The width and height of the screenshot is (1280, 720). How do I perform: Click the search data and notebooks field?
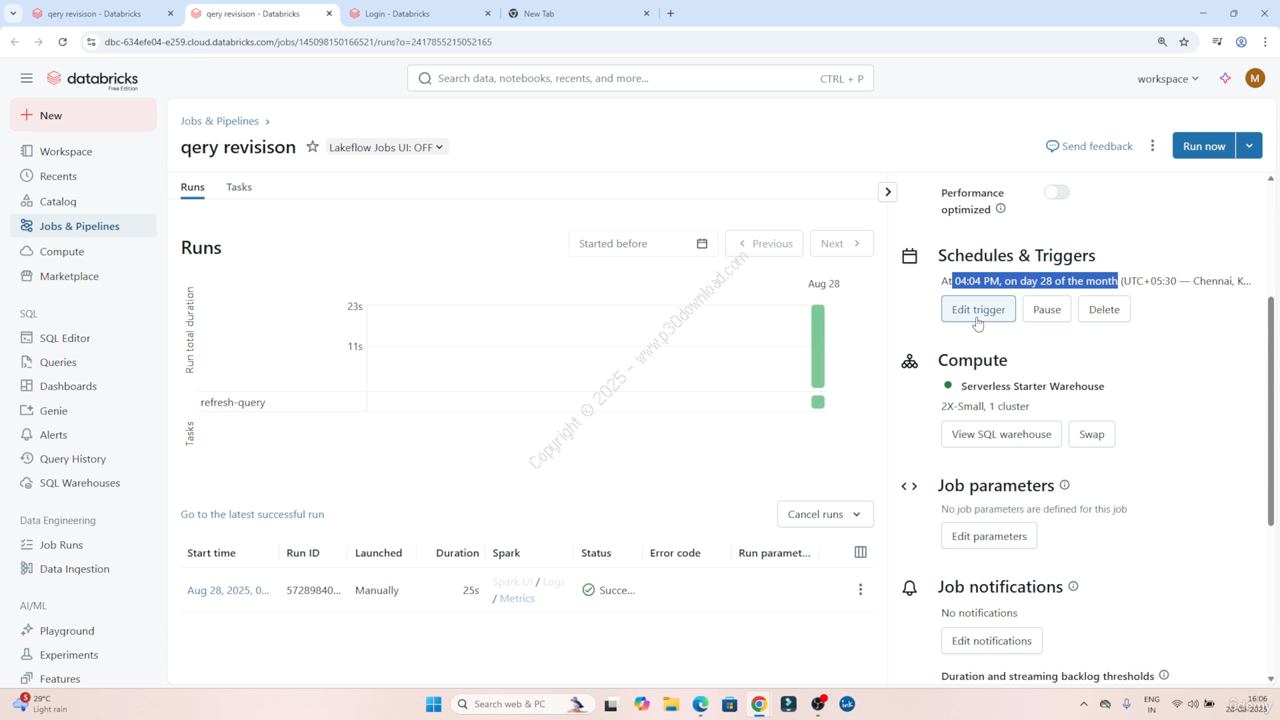(x=640, y=78)
